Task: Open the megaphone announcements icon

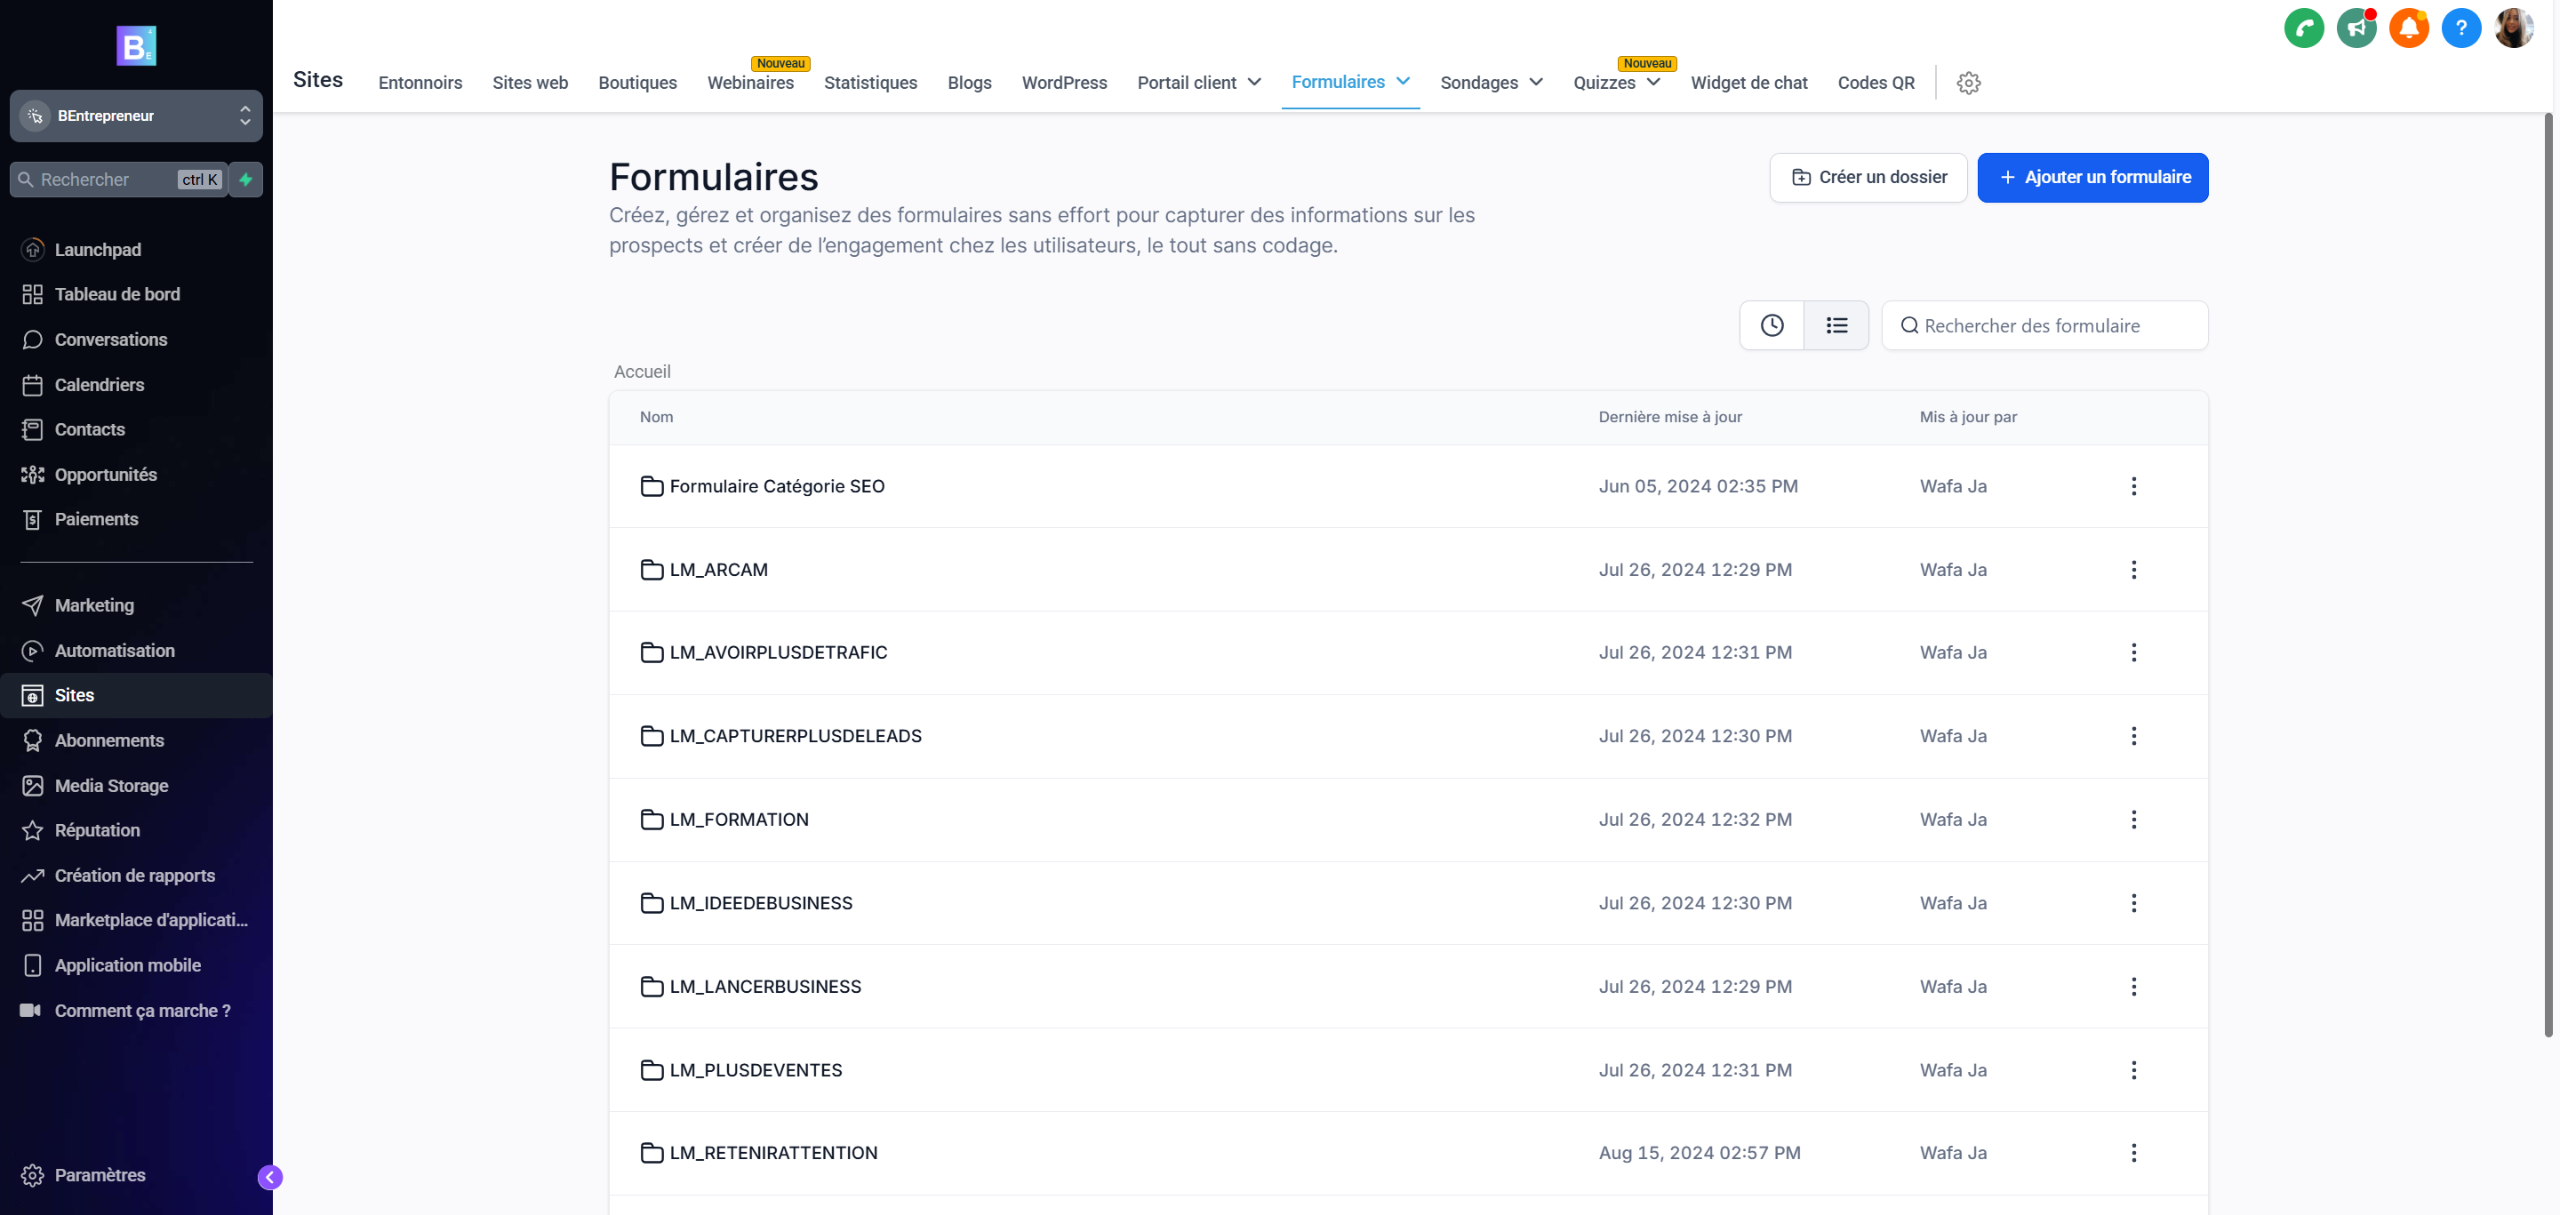Action: click(x=2356, y=28)
